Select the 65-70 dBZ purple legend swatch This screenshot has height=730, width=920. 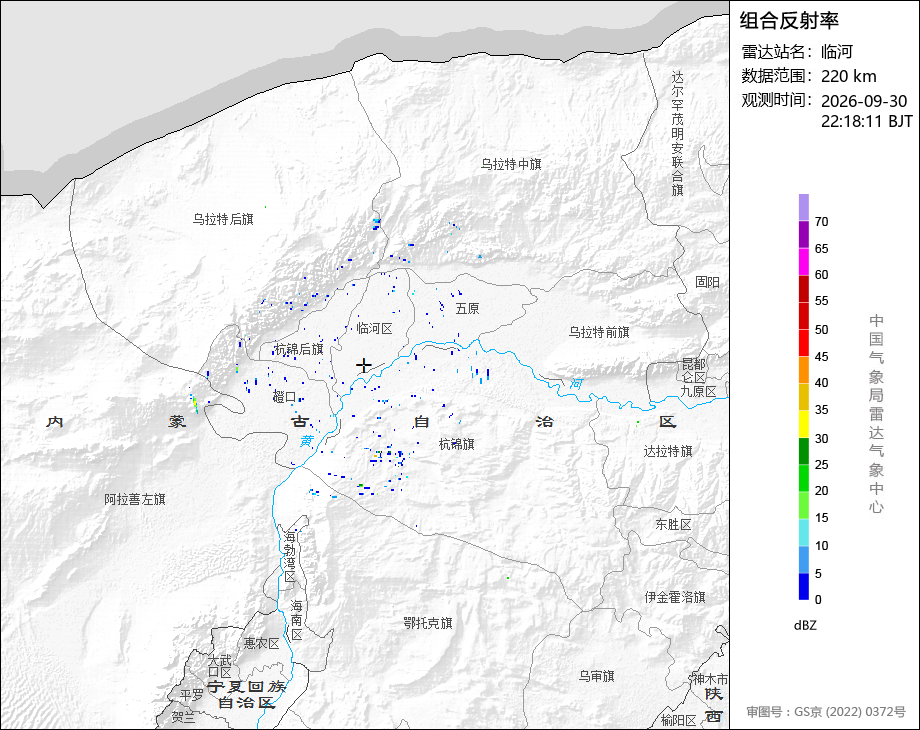(804, 234)
